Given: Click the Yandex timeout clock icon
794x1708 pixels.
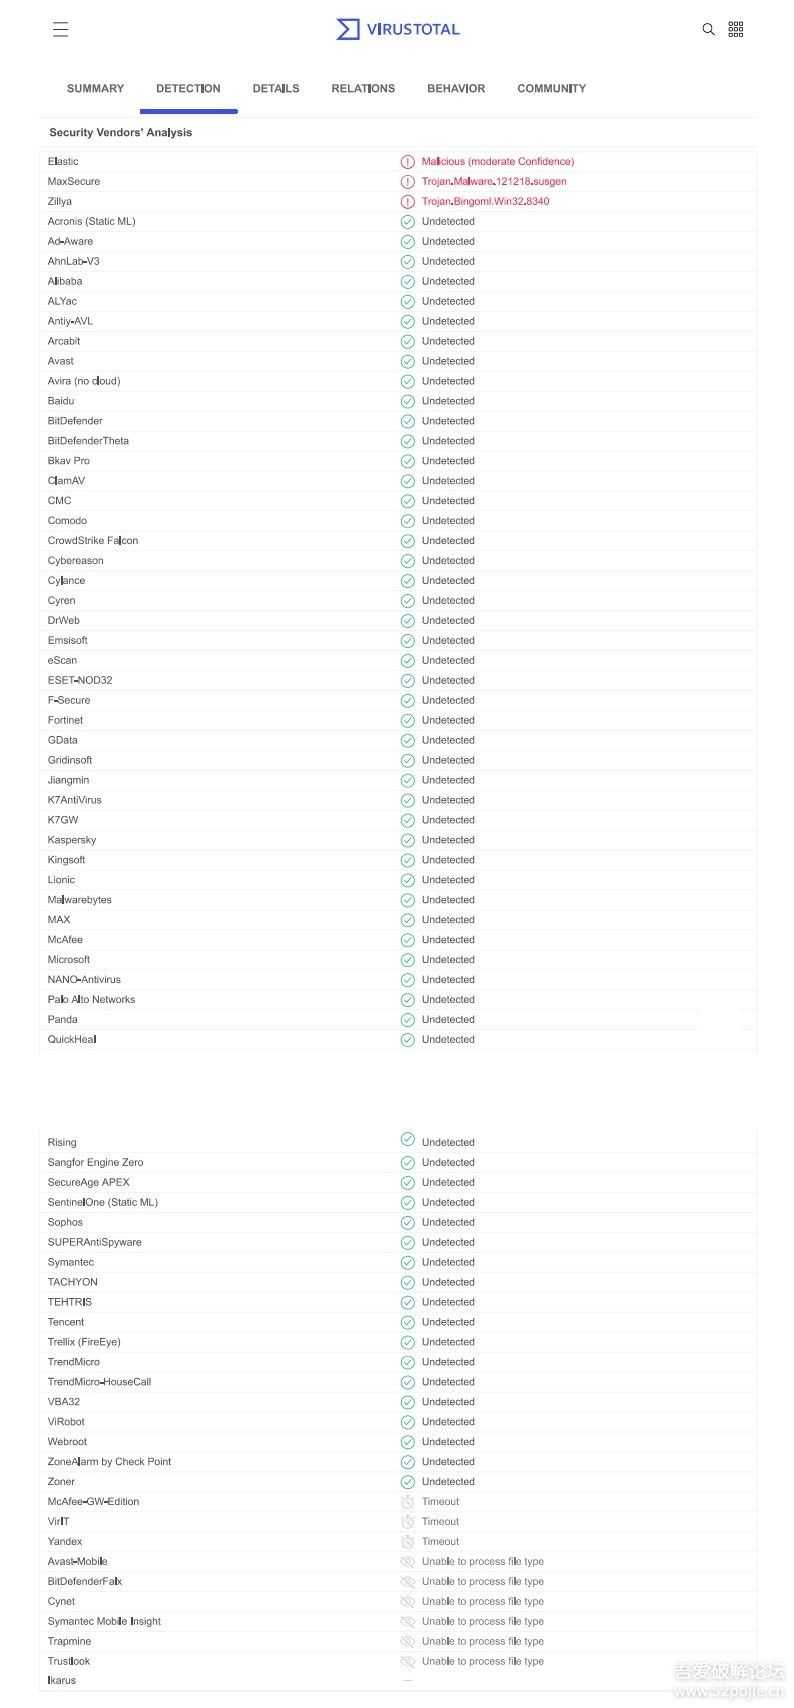Looking at the screenshot, I should click(x=407, y=1542).
